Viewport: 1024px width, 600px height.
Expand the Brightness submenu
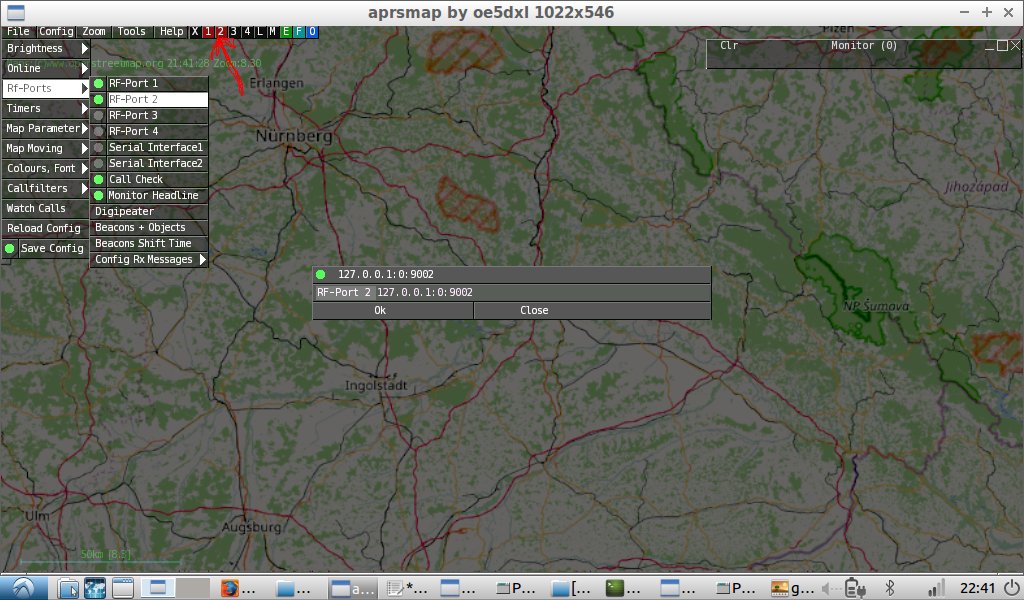[x=46, y=48]
